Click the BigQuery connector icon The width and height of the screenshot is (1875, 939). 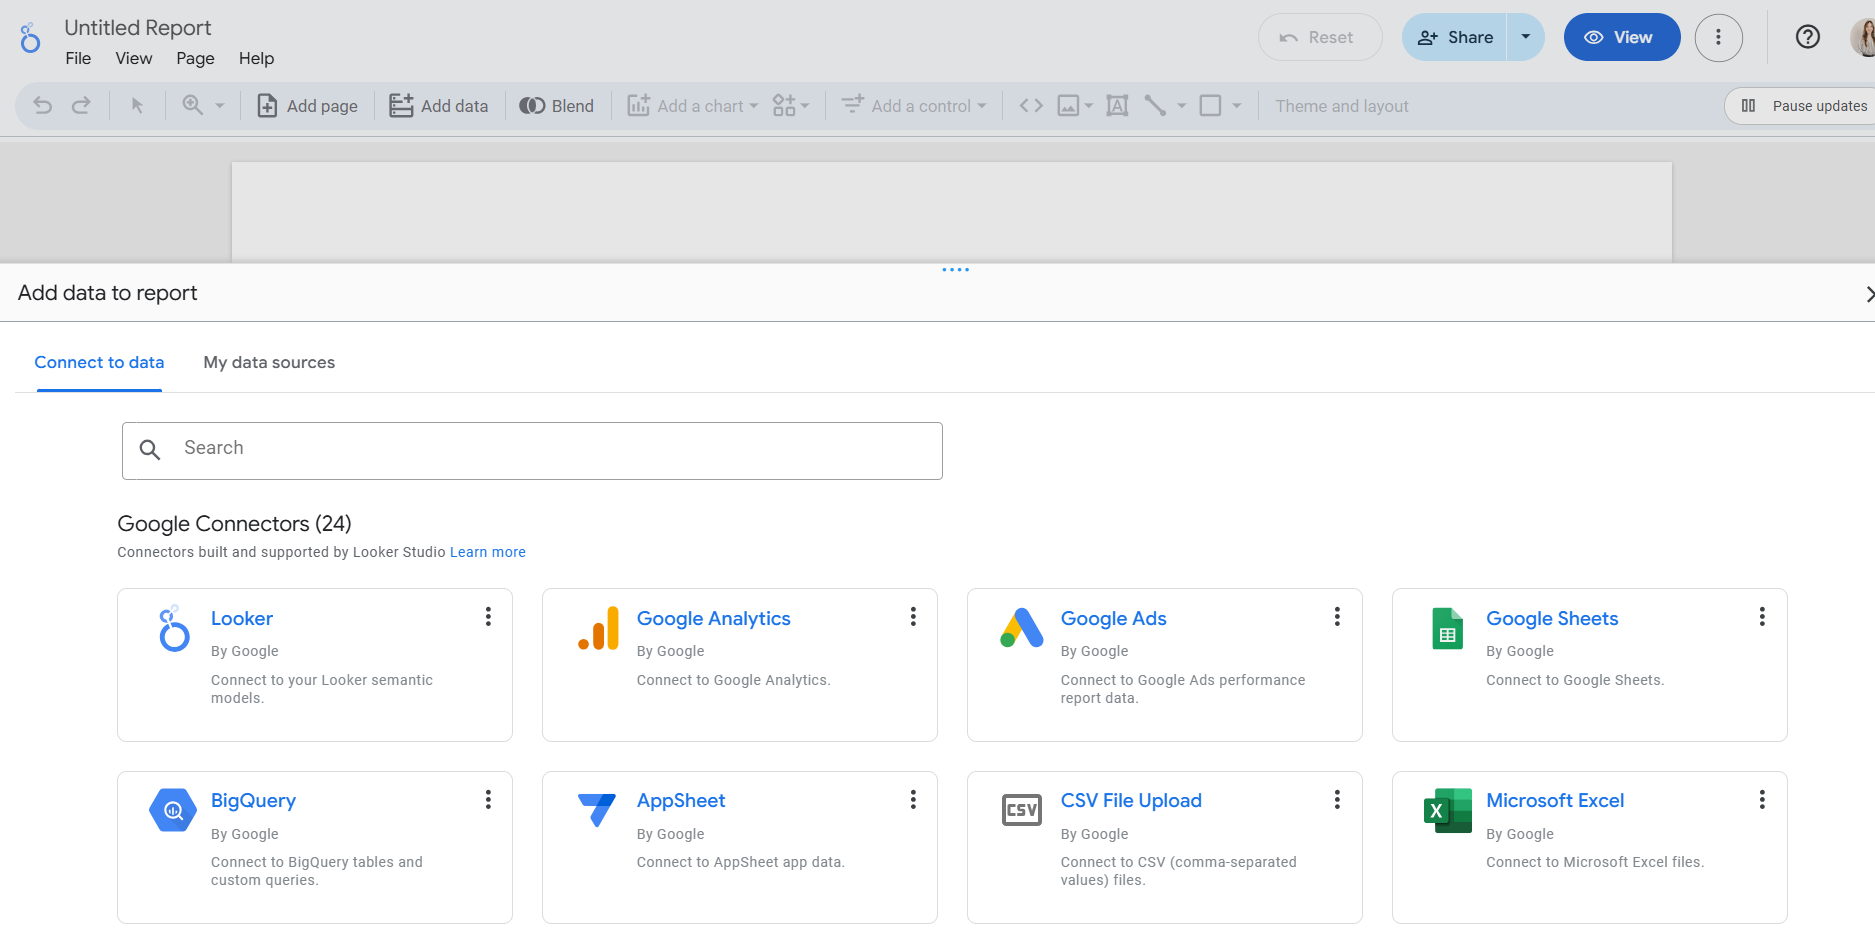click(x=172, y=810)
